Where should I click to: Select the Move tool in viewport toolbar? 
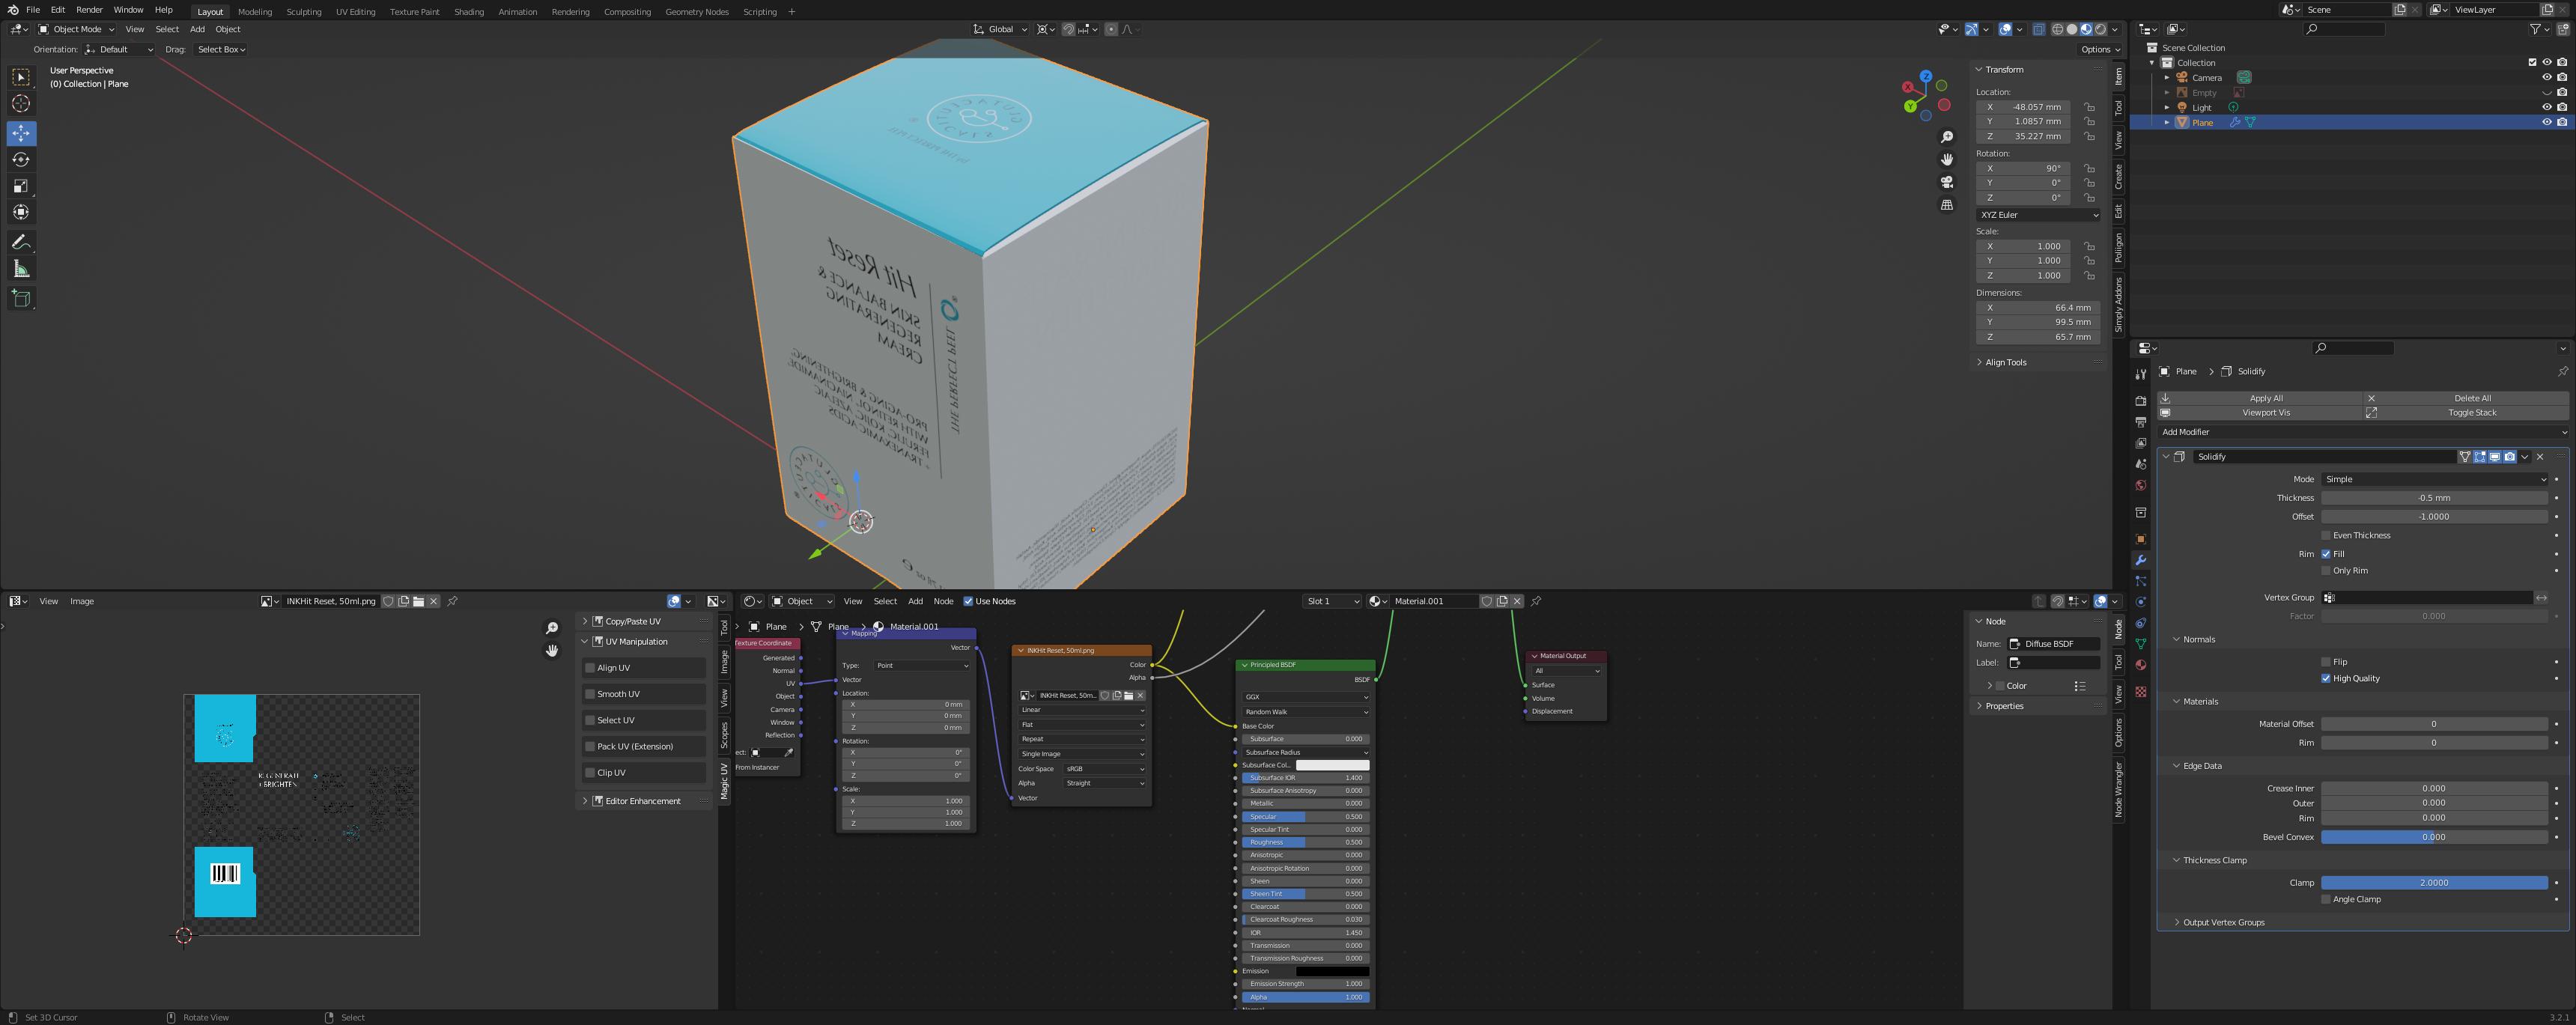point(21,133)
